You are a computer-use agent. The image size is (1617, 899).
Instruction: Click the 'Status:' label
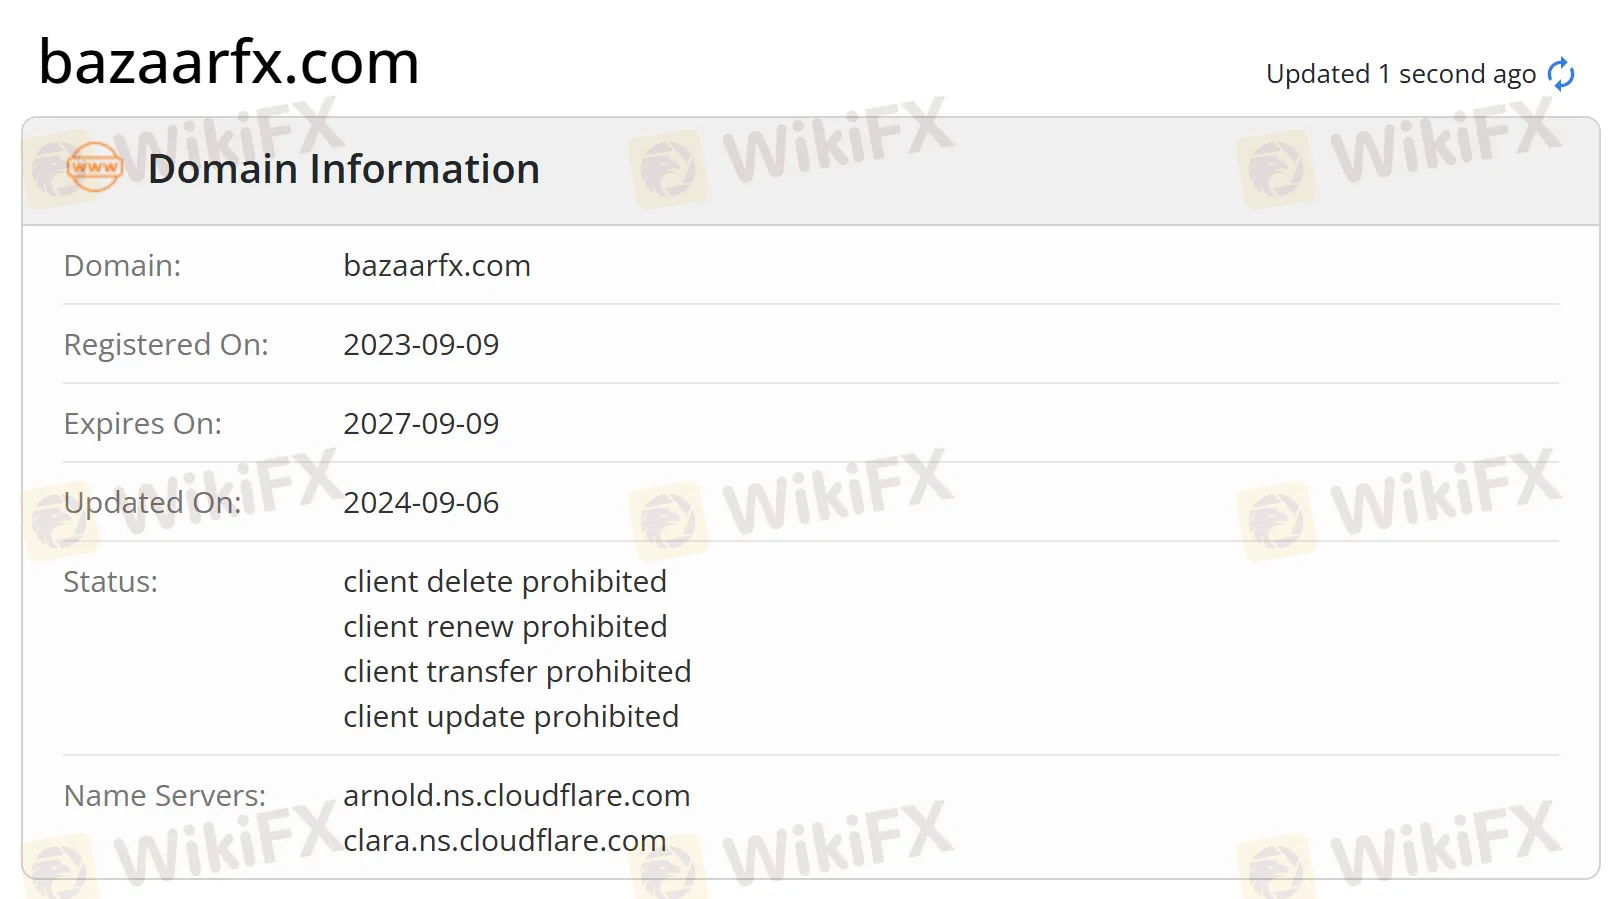tap(111, 581)
